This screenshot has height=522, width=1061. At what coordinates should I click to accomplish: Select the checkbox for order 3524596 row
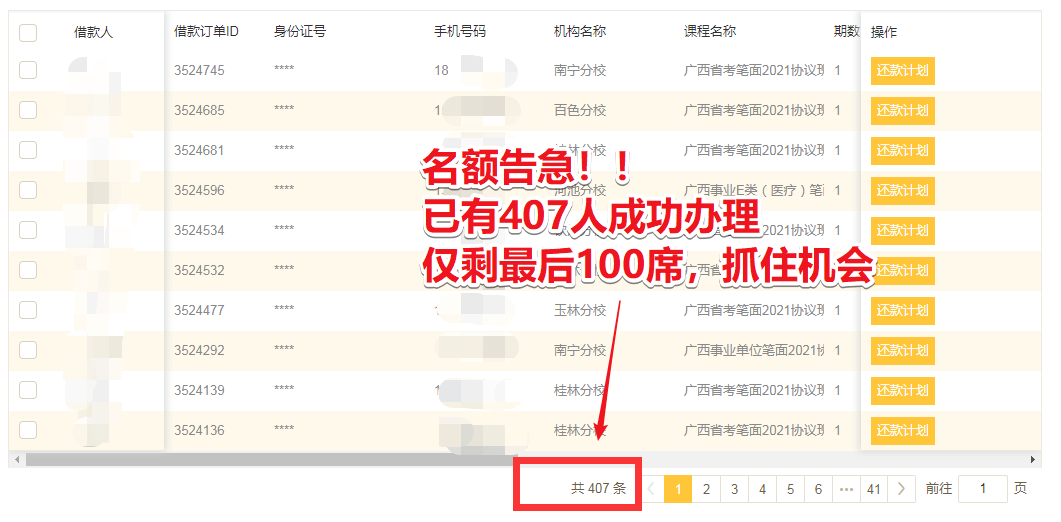pos(28,190)
